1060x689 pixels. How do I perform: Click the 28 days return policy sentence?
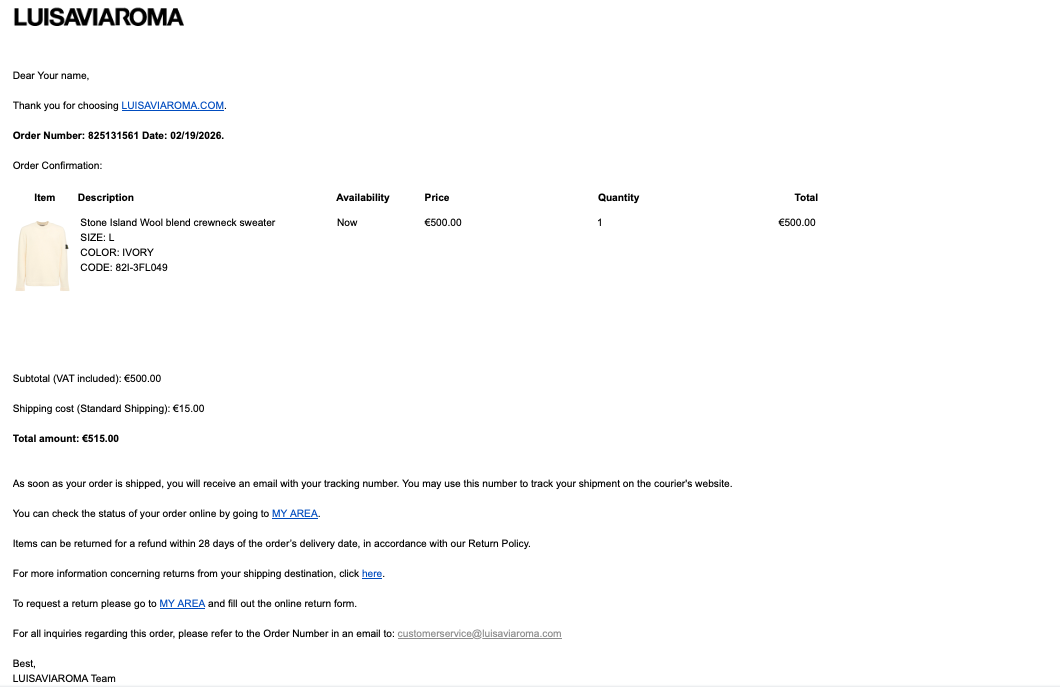tap(272, 544)
